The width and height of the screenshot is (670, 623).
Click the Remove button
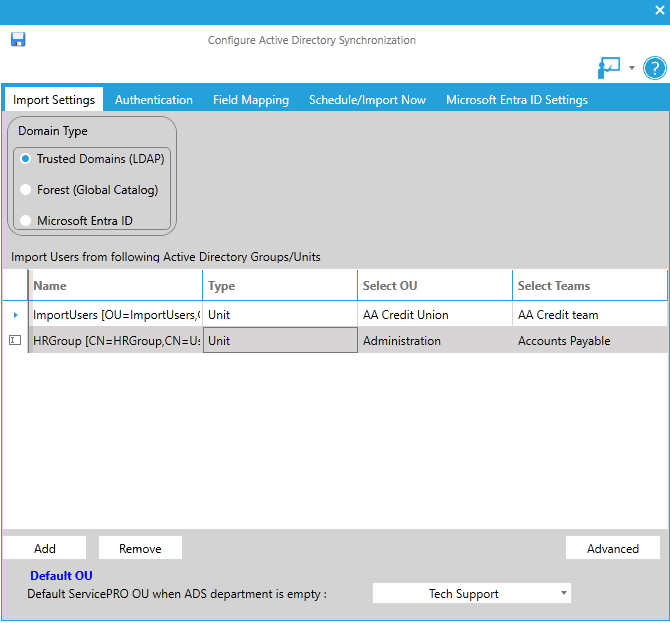pyautogui.click(x=140, y=548)
